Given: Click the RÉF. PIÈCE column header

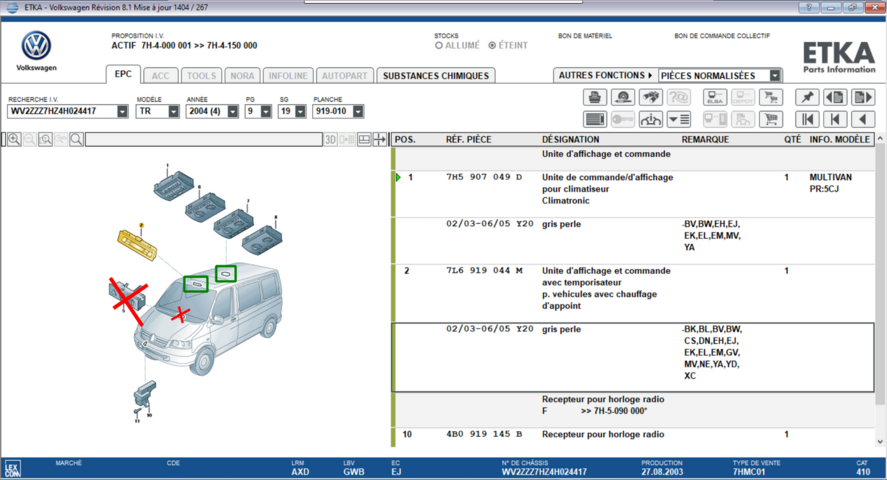Looking at the screenshot, I should point(468,140).
